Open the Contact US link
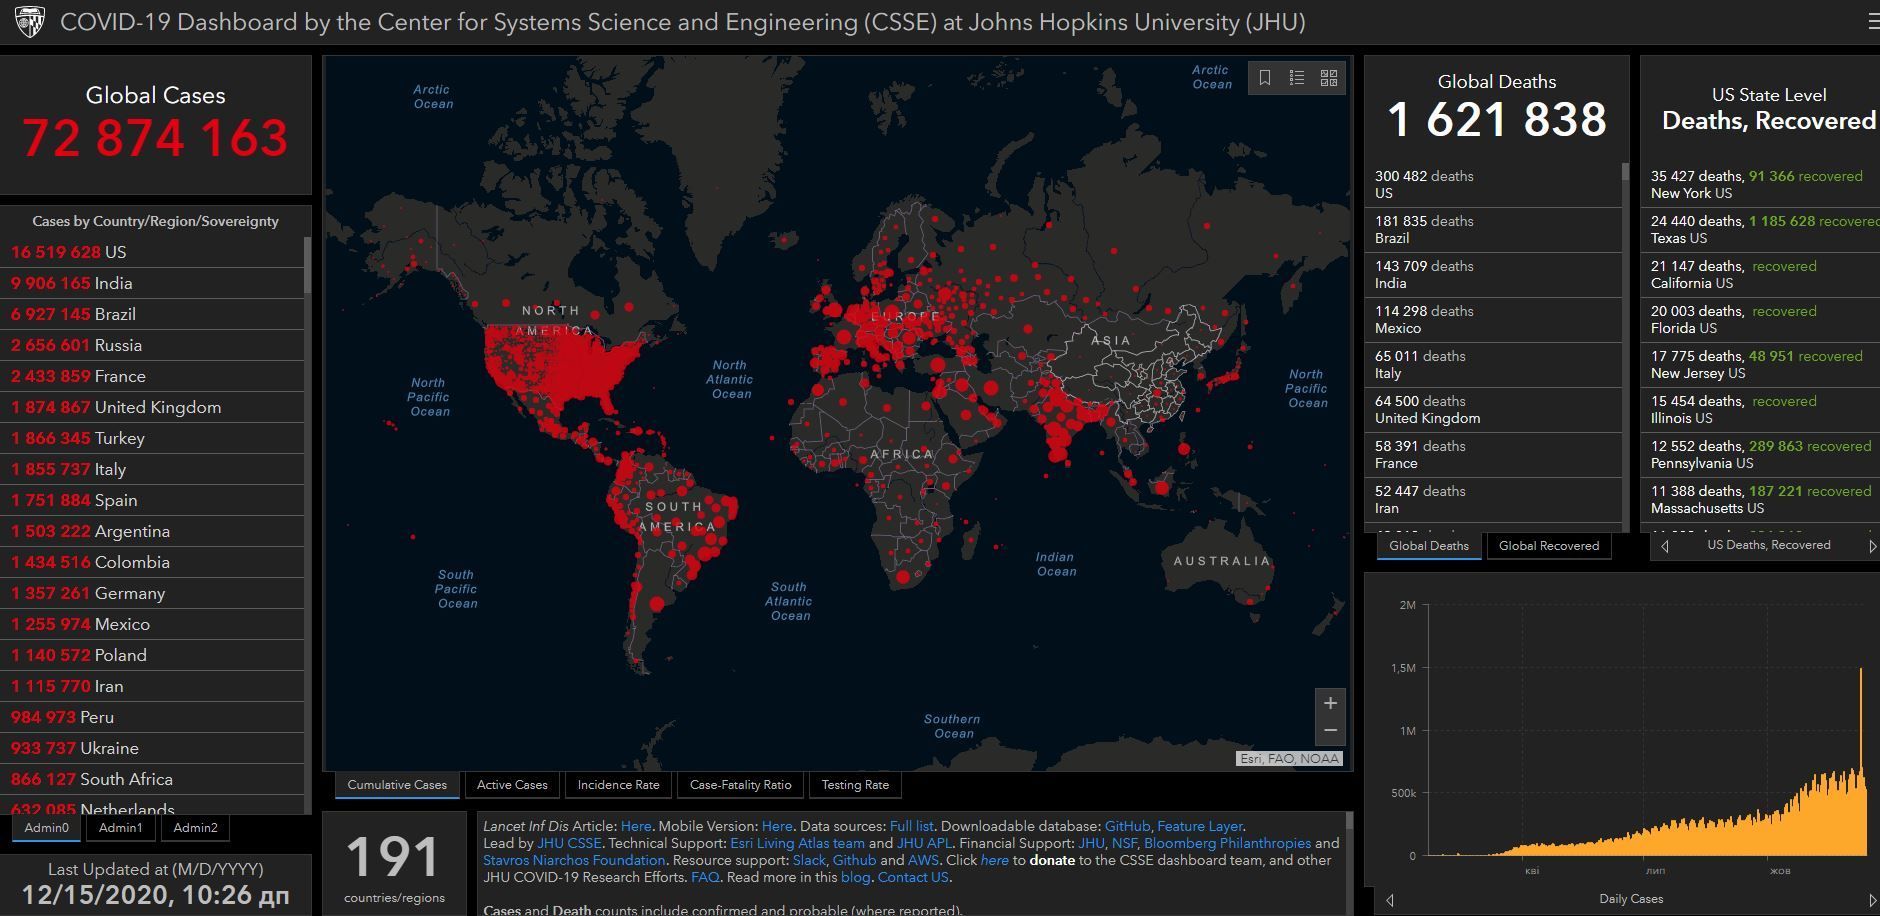1880x916 pixels. pos(913,877)
